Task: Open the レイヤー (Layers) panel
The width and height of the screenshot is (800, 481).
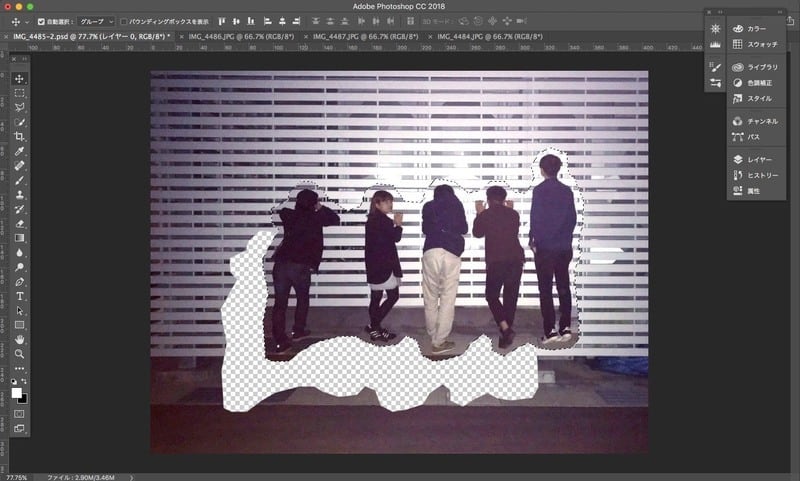Action: pos(758,159)
